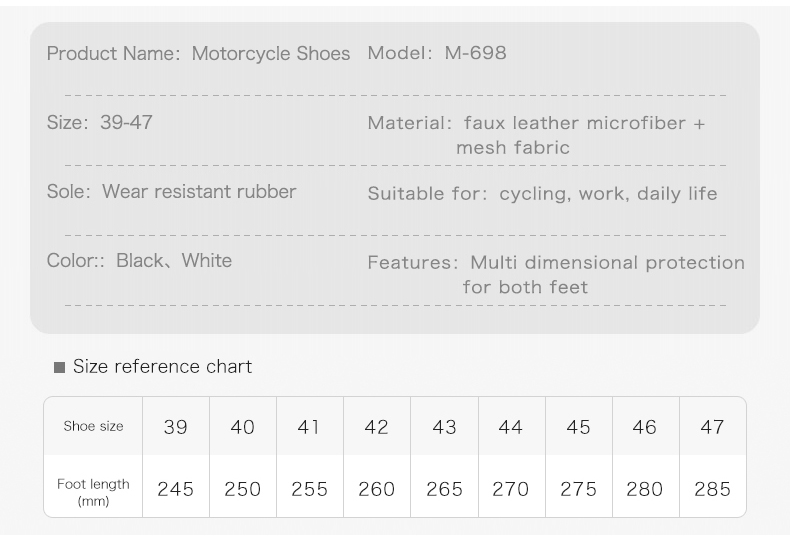This screenshot has height=543, width=790.
Task: Select shoe size 39 cell
Action: point(175,427)
